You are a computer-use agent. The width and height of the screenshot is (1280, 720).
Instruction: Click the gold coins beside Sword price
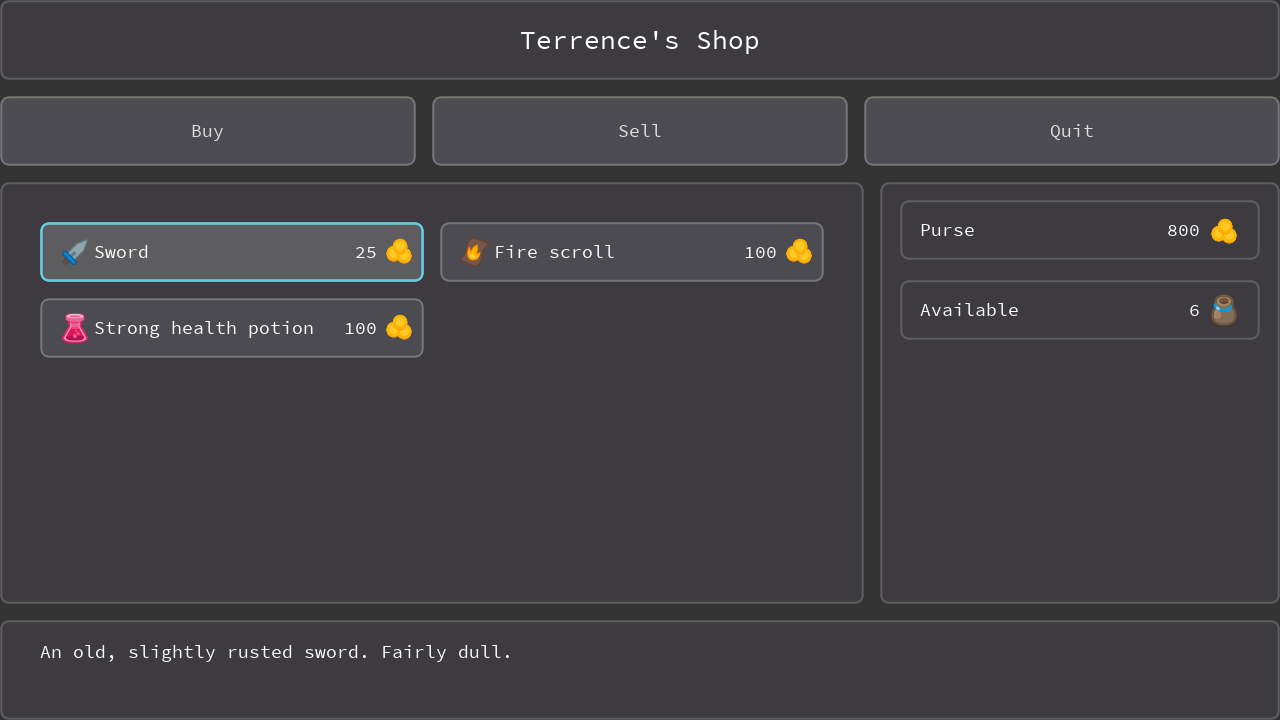(x=399, y=252)
